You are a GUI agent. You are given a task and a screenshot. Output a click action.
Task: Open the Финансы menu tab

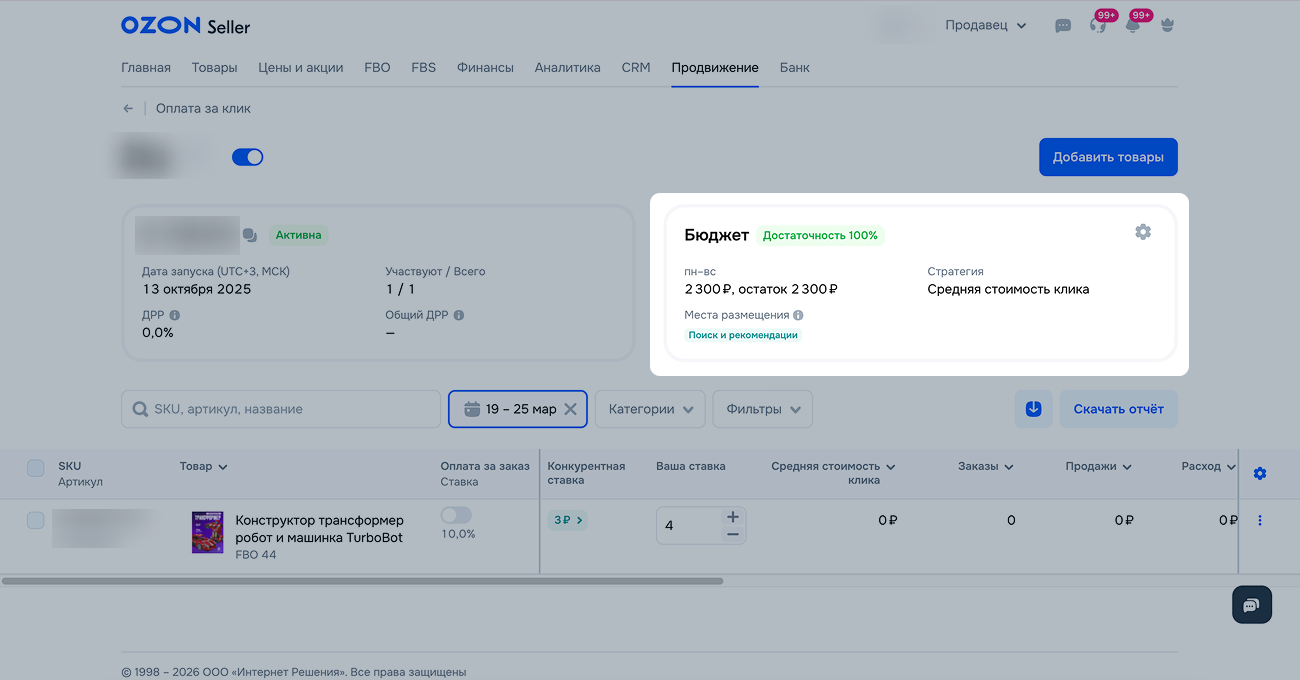pyautogui.click(x=485, y=68)
